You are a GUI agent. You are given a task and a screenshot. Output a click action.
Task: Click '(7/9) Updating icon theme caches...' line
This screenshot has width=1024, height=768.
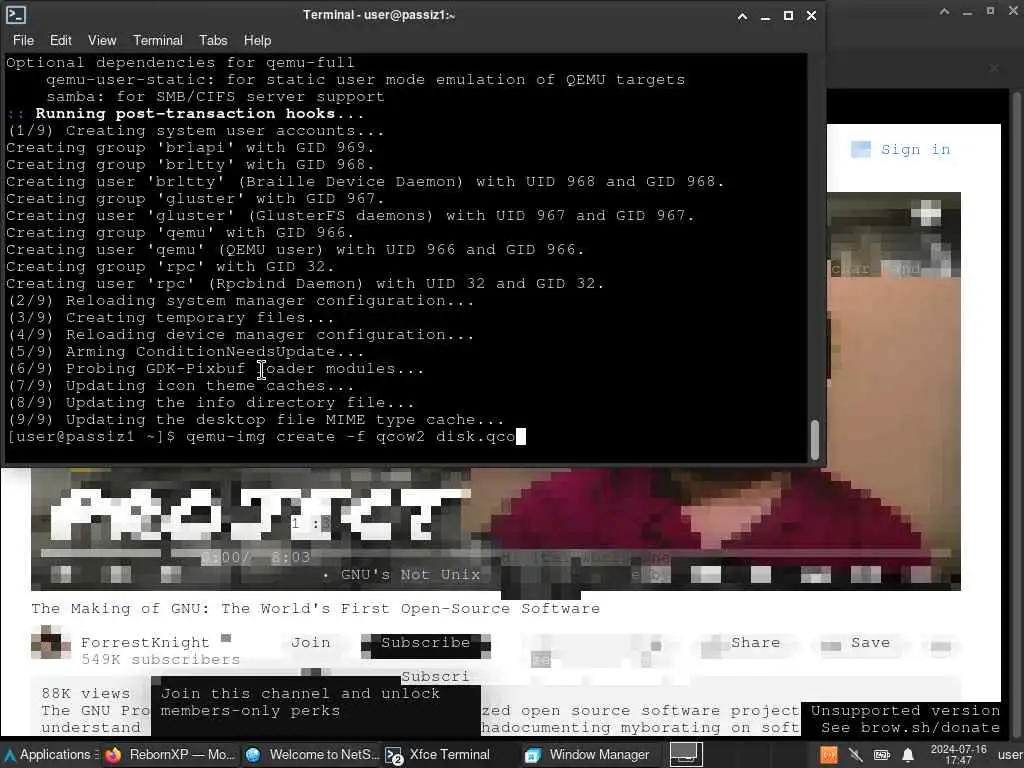click(180, 386)
